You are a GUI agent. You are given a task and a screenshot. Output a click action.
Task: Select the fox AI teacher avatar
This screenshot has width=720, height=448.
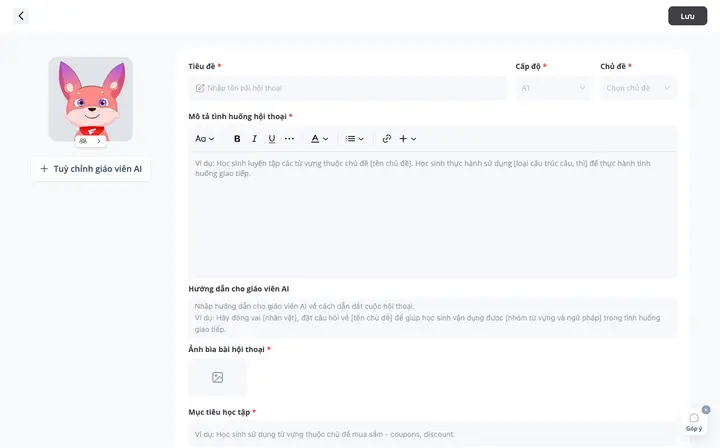[90, 99]
